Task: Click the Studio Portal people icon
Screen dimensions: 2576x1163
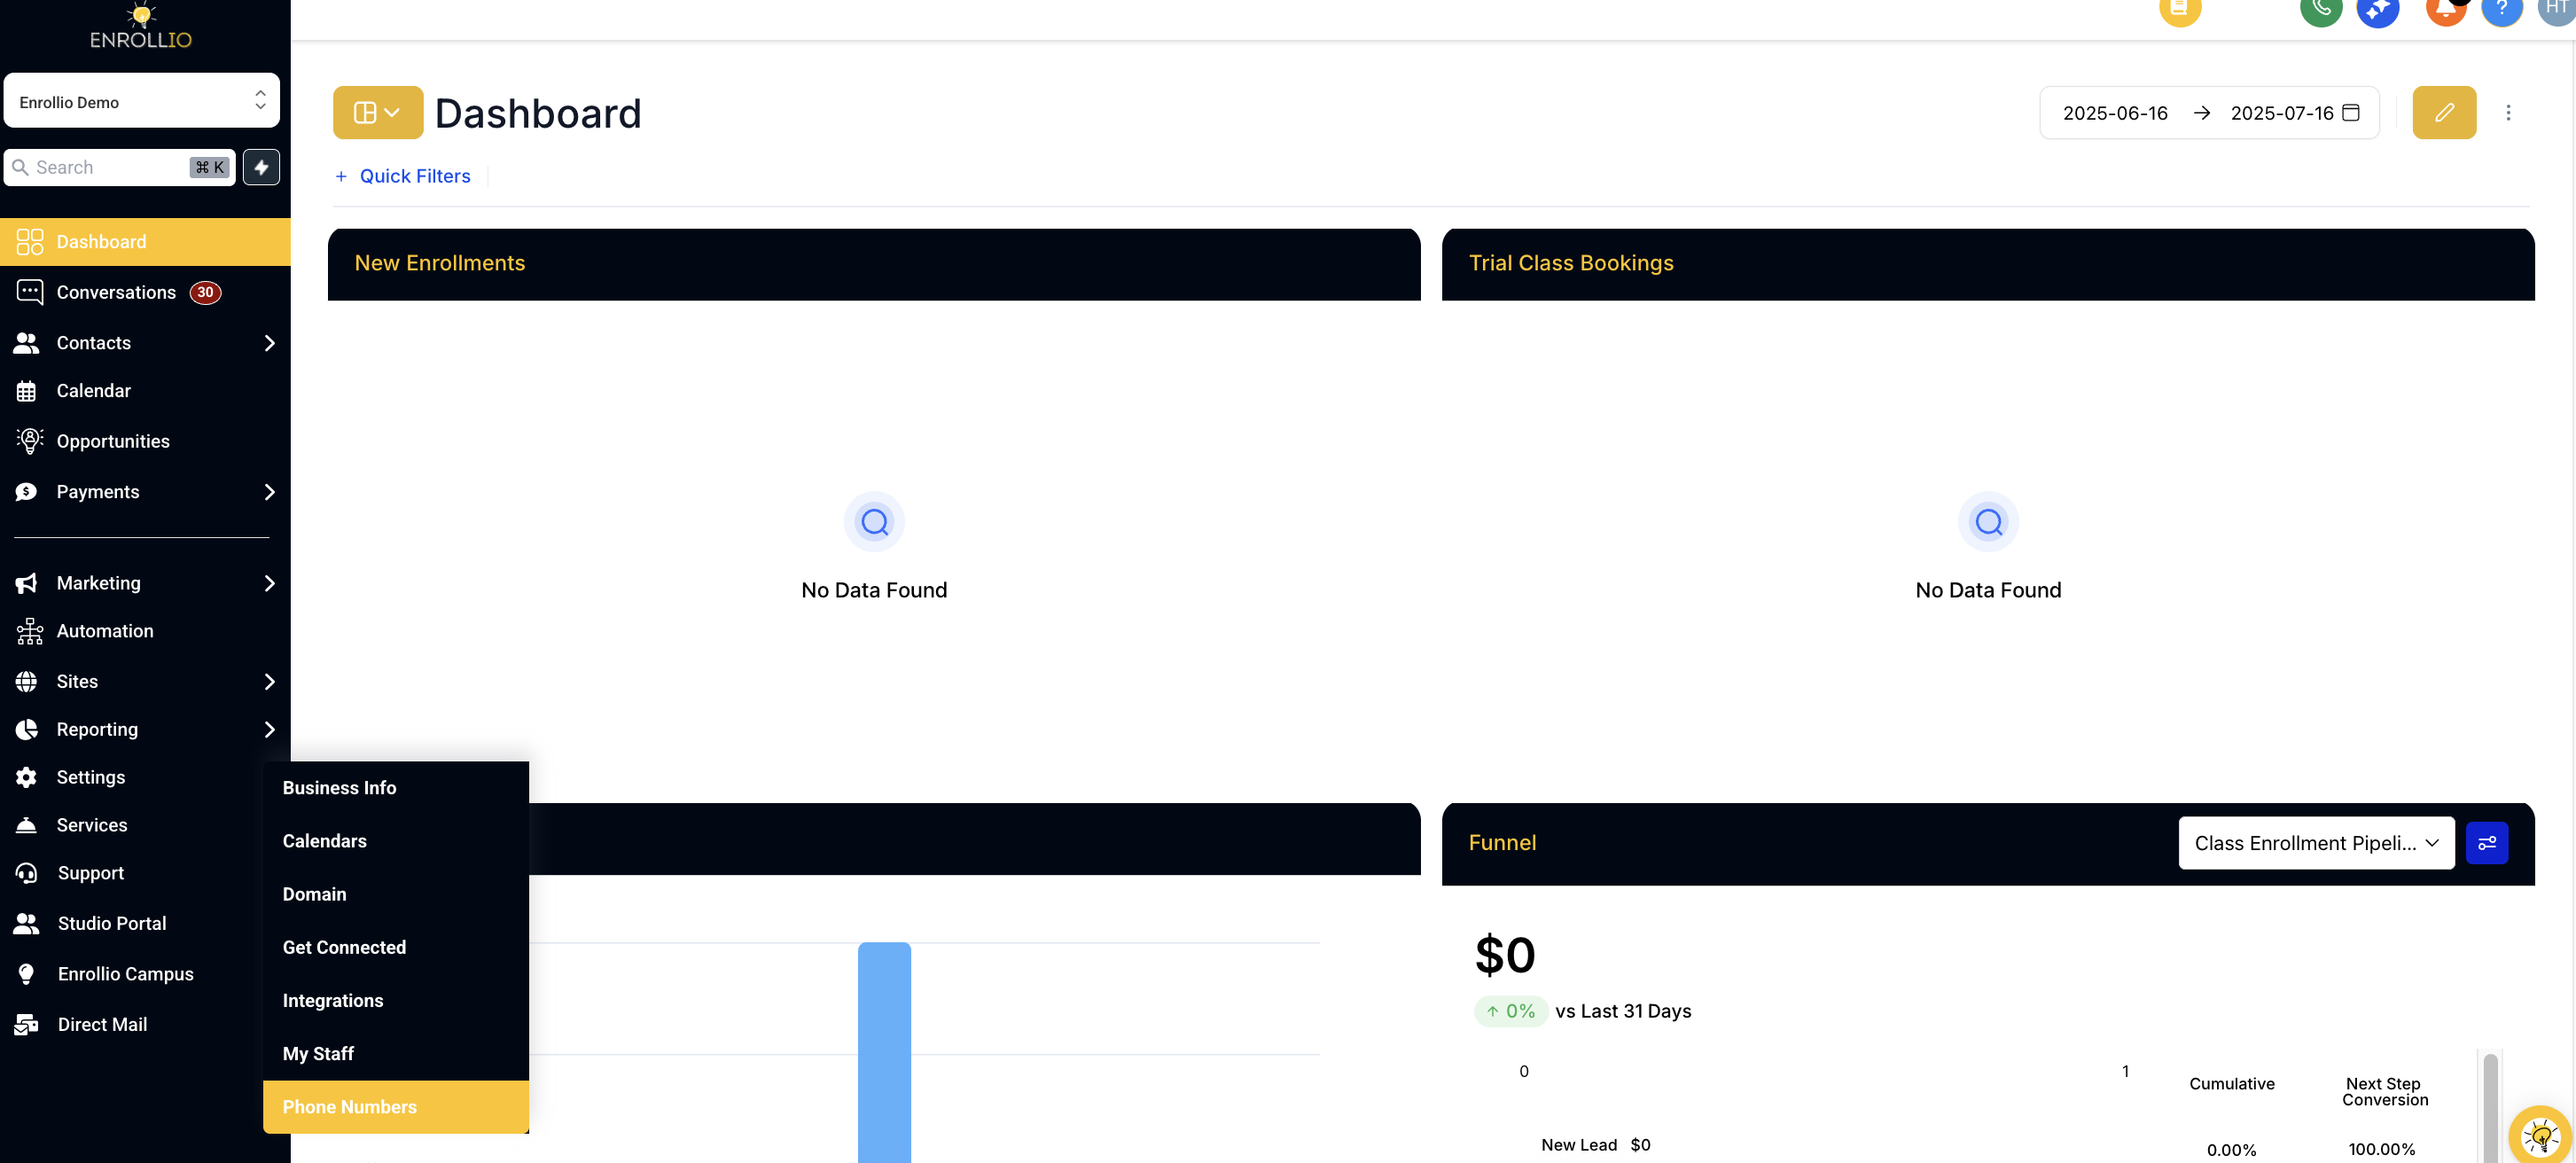Action: (27, 924)
